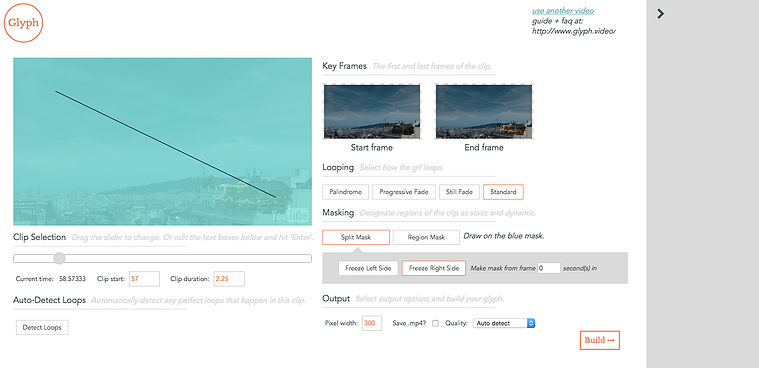Screen dimensions: 759x368
Task: Select Freeze Left Side button
Action: [x=368, y=268]
